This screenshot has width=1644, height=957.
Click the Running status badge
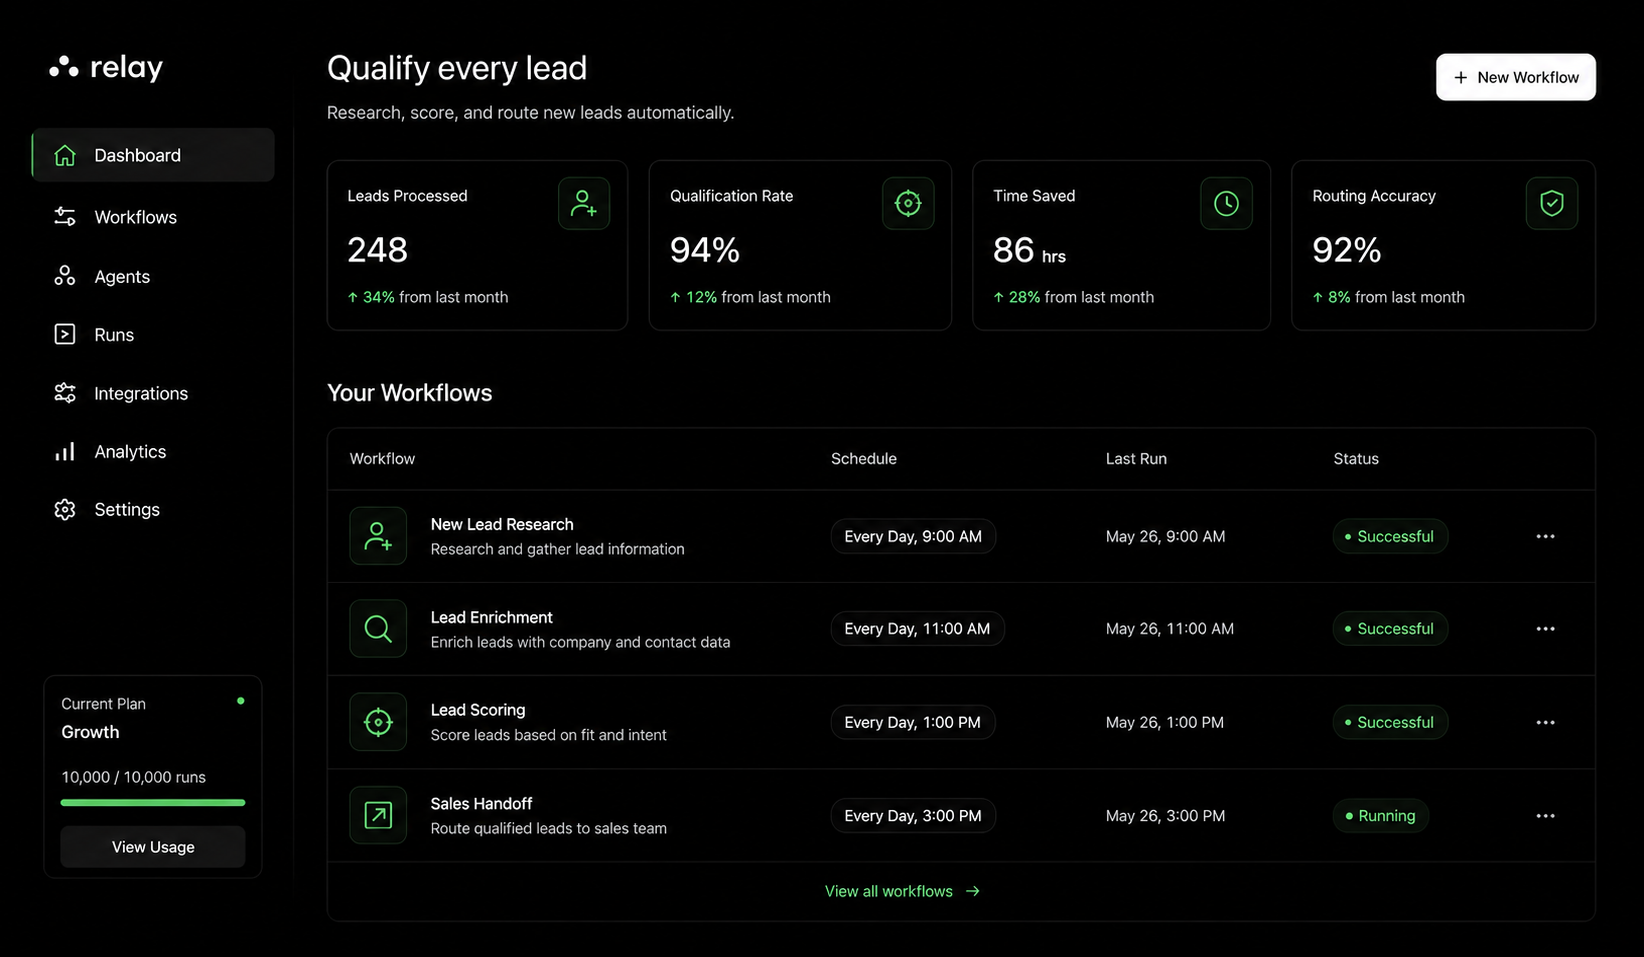click(x=1381, y=815)
